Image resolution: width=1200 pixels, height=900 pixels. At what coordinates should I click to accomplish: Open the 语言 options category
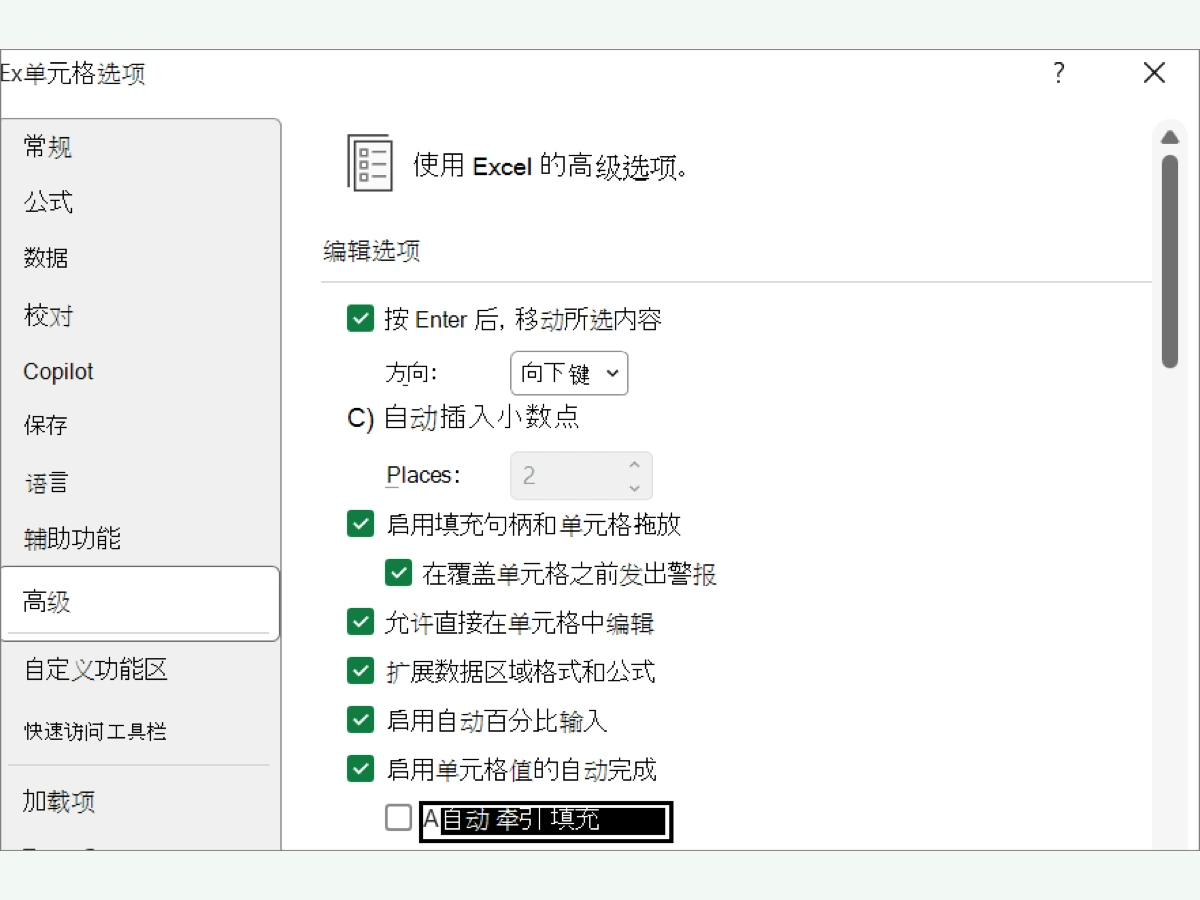140,484
